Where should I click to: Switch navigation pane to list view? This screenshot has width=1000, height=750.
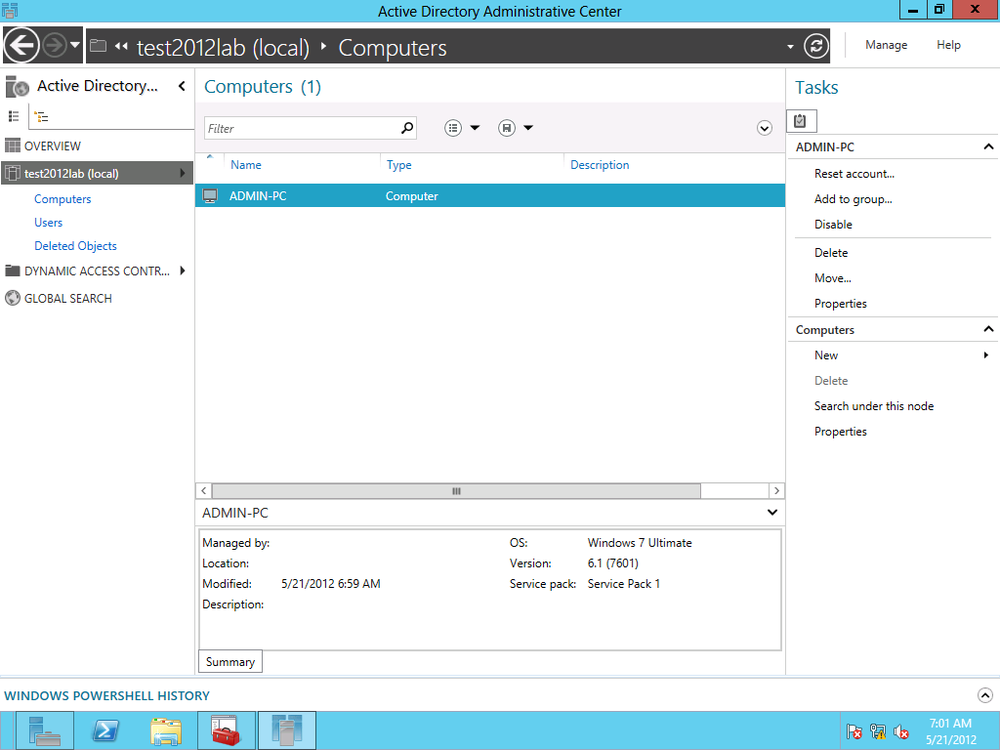(x=13, y=116)
